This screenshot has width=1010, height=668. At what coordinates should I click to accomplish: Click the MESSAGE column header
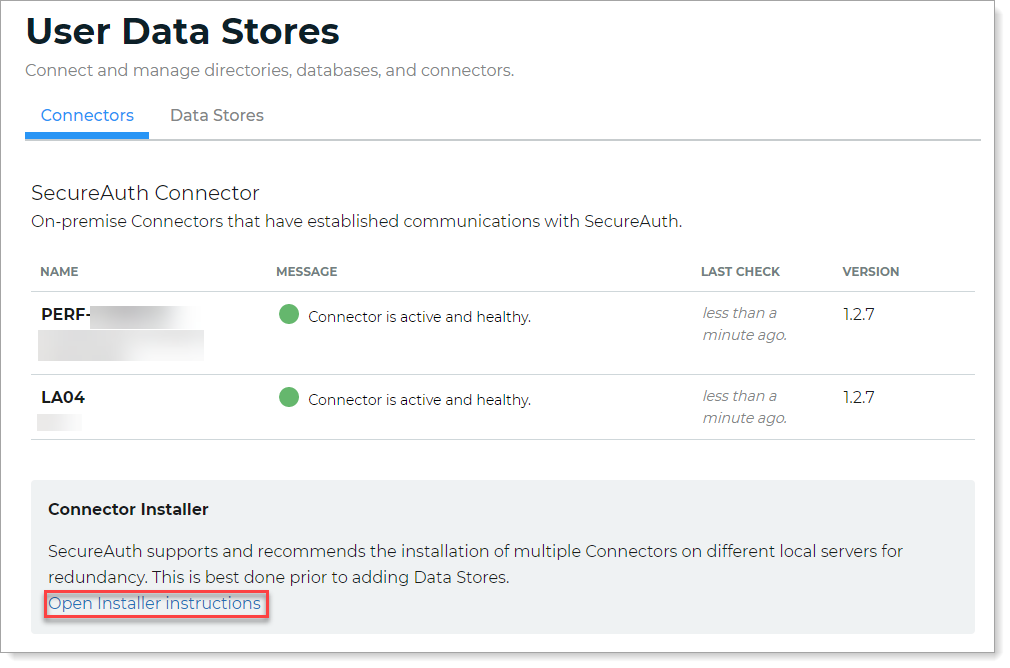point(306,271)
